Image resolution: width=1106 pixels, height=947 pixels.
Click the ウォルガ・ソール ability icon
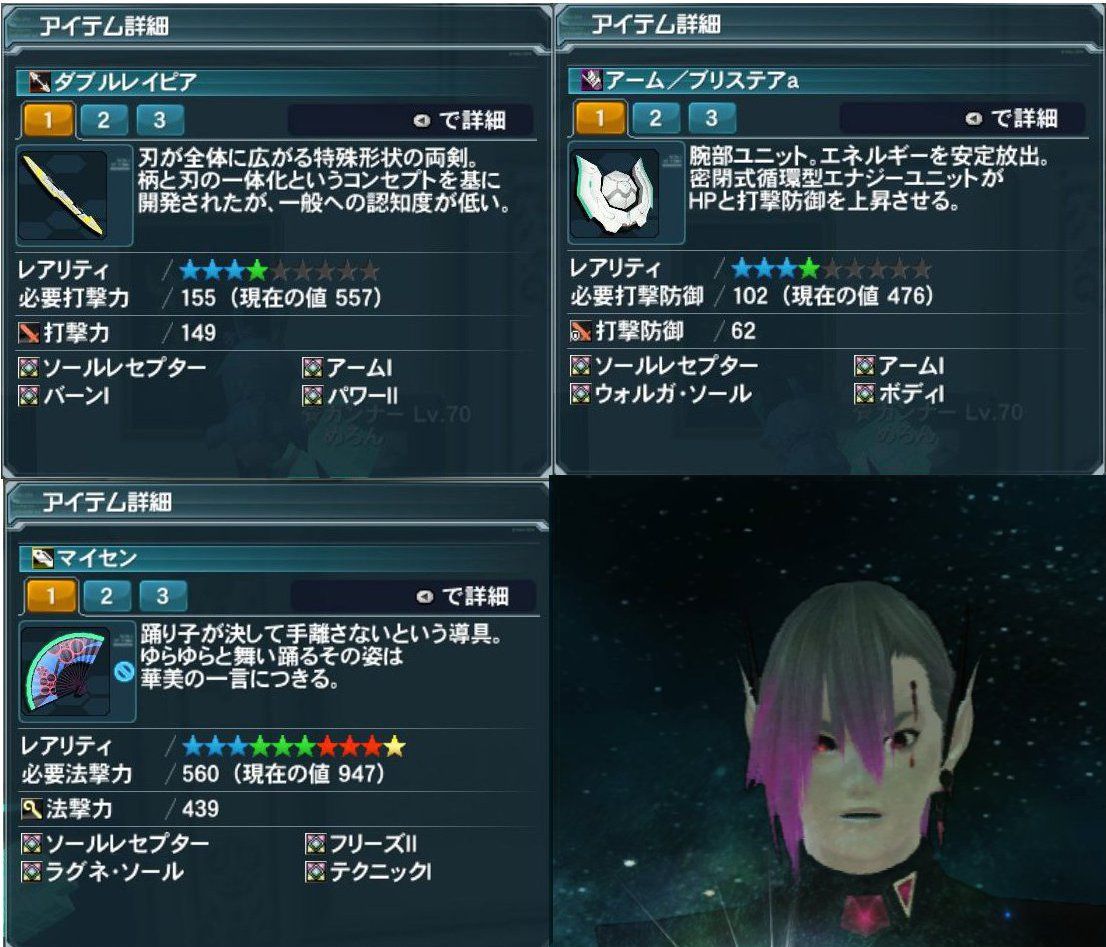tap(580, 393)
